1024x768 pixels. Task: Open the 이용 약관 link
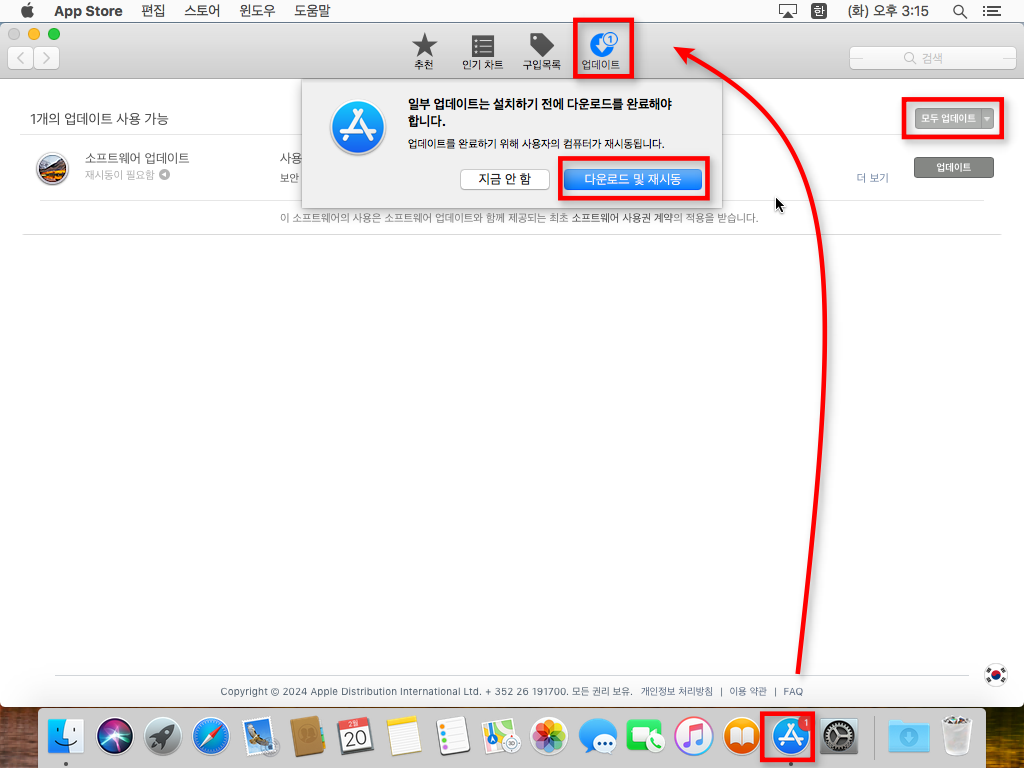point(748,691)
